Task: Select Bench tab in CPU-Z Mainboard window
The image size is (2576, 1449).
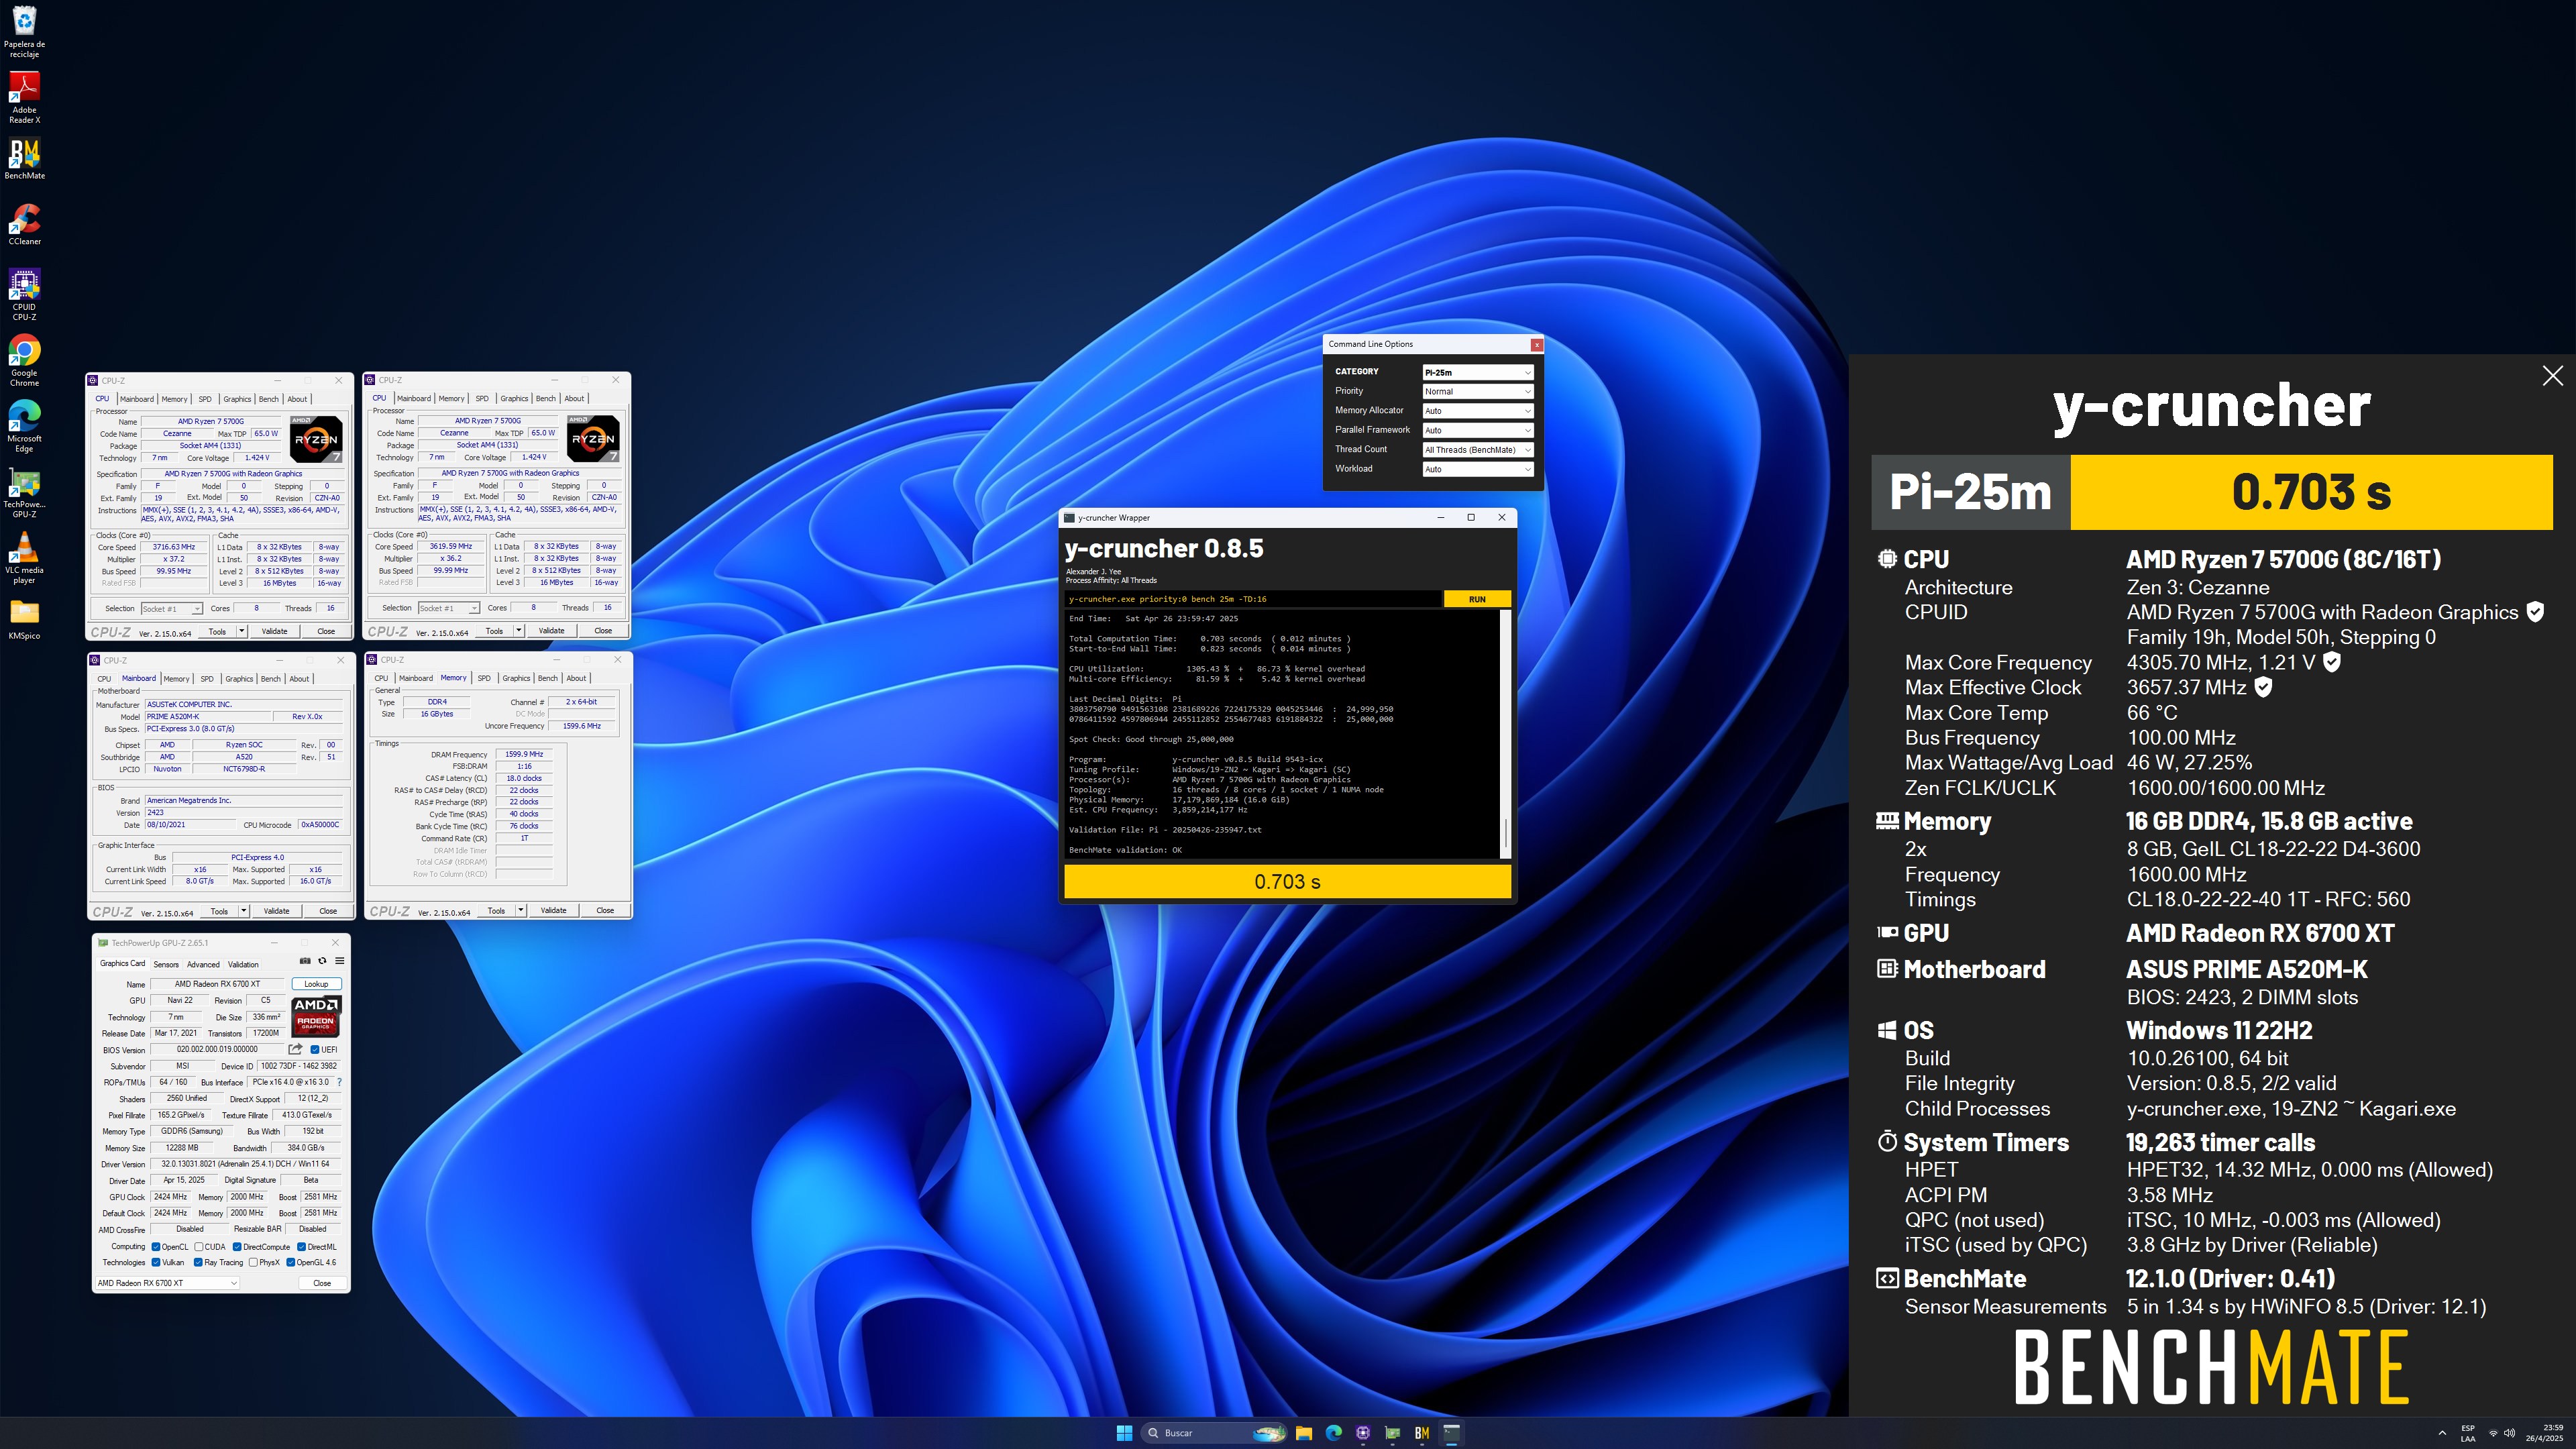Action: point(270,679)
